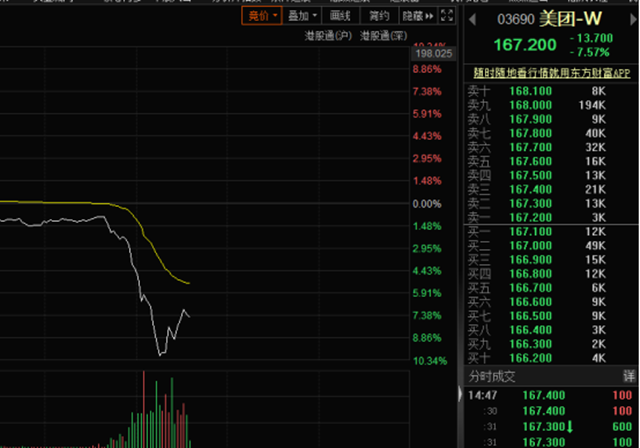Viewport: 640px width, 448px height.
Task: Select 卖六 ask row 167.700
Action: coord(551,147)
